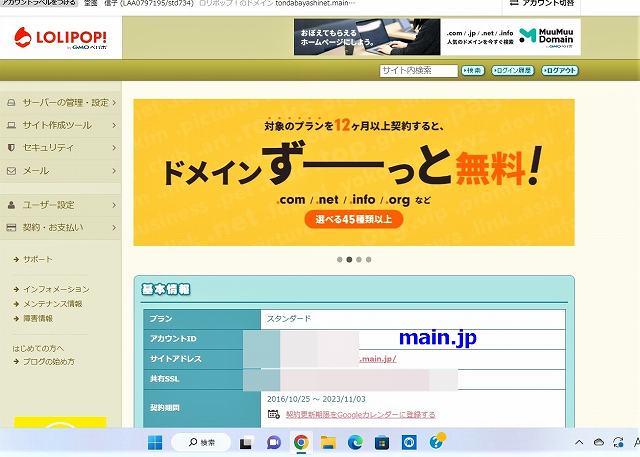The image size is (640, 457).
Task: Expand サイト作成ツール menu
Action: tap(60, 125)
